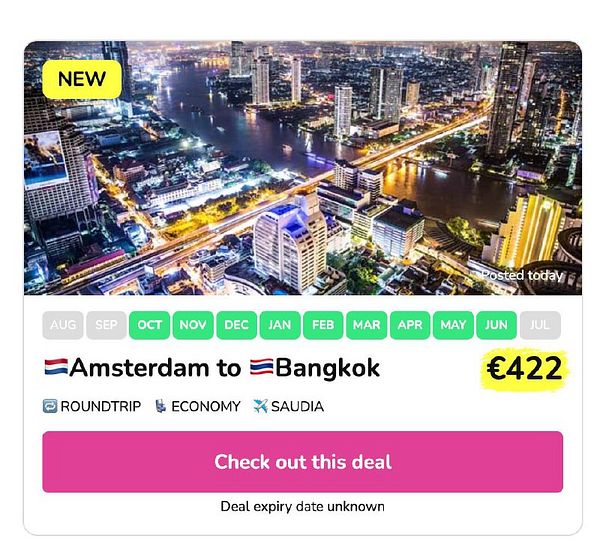
Task: Pick the MAY month chip
Action: point(453,325)
